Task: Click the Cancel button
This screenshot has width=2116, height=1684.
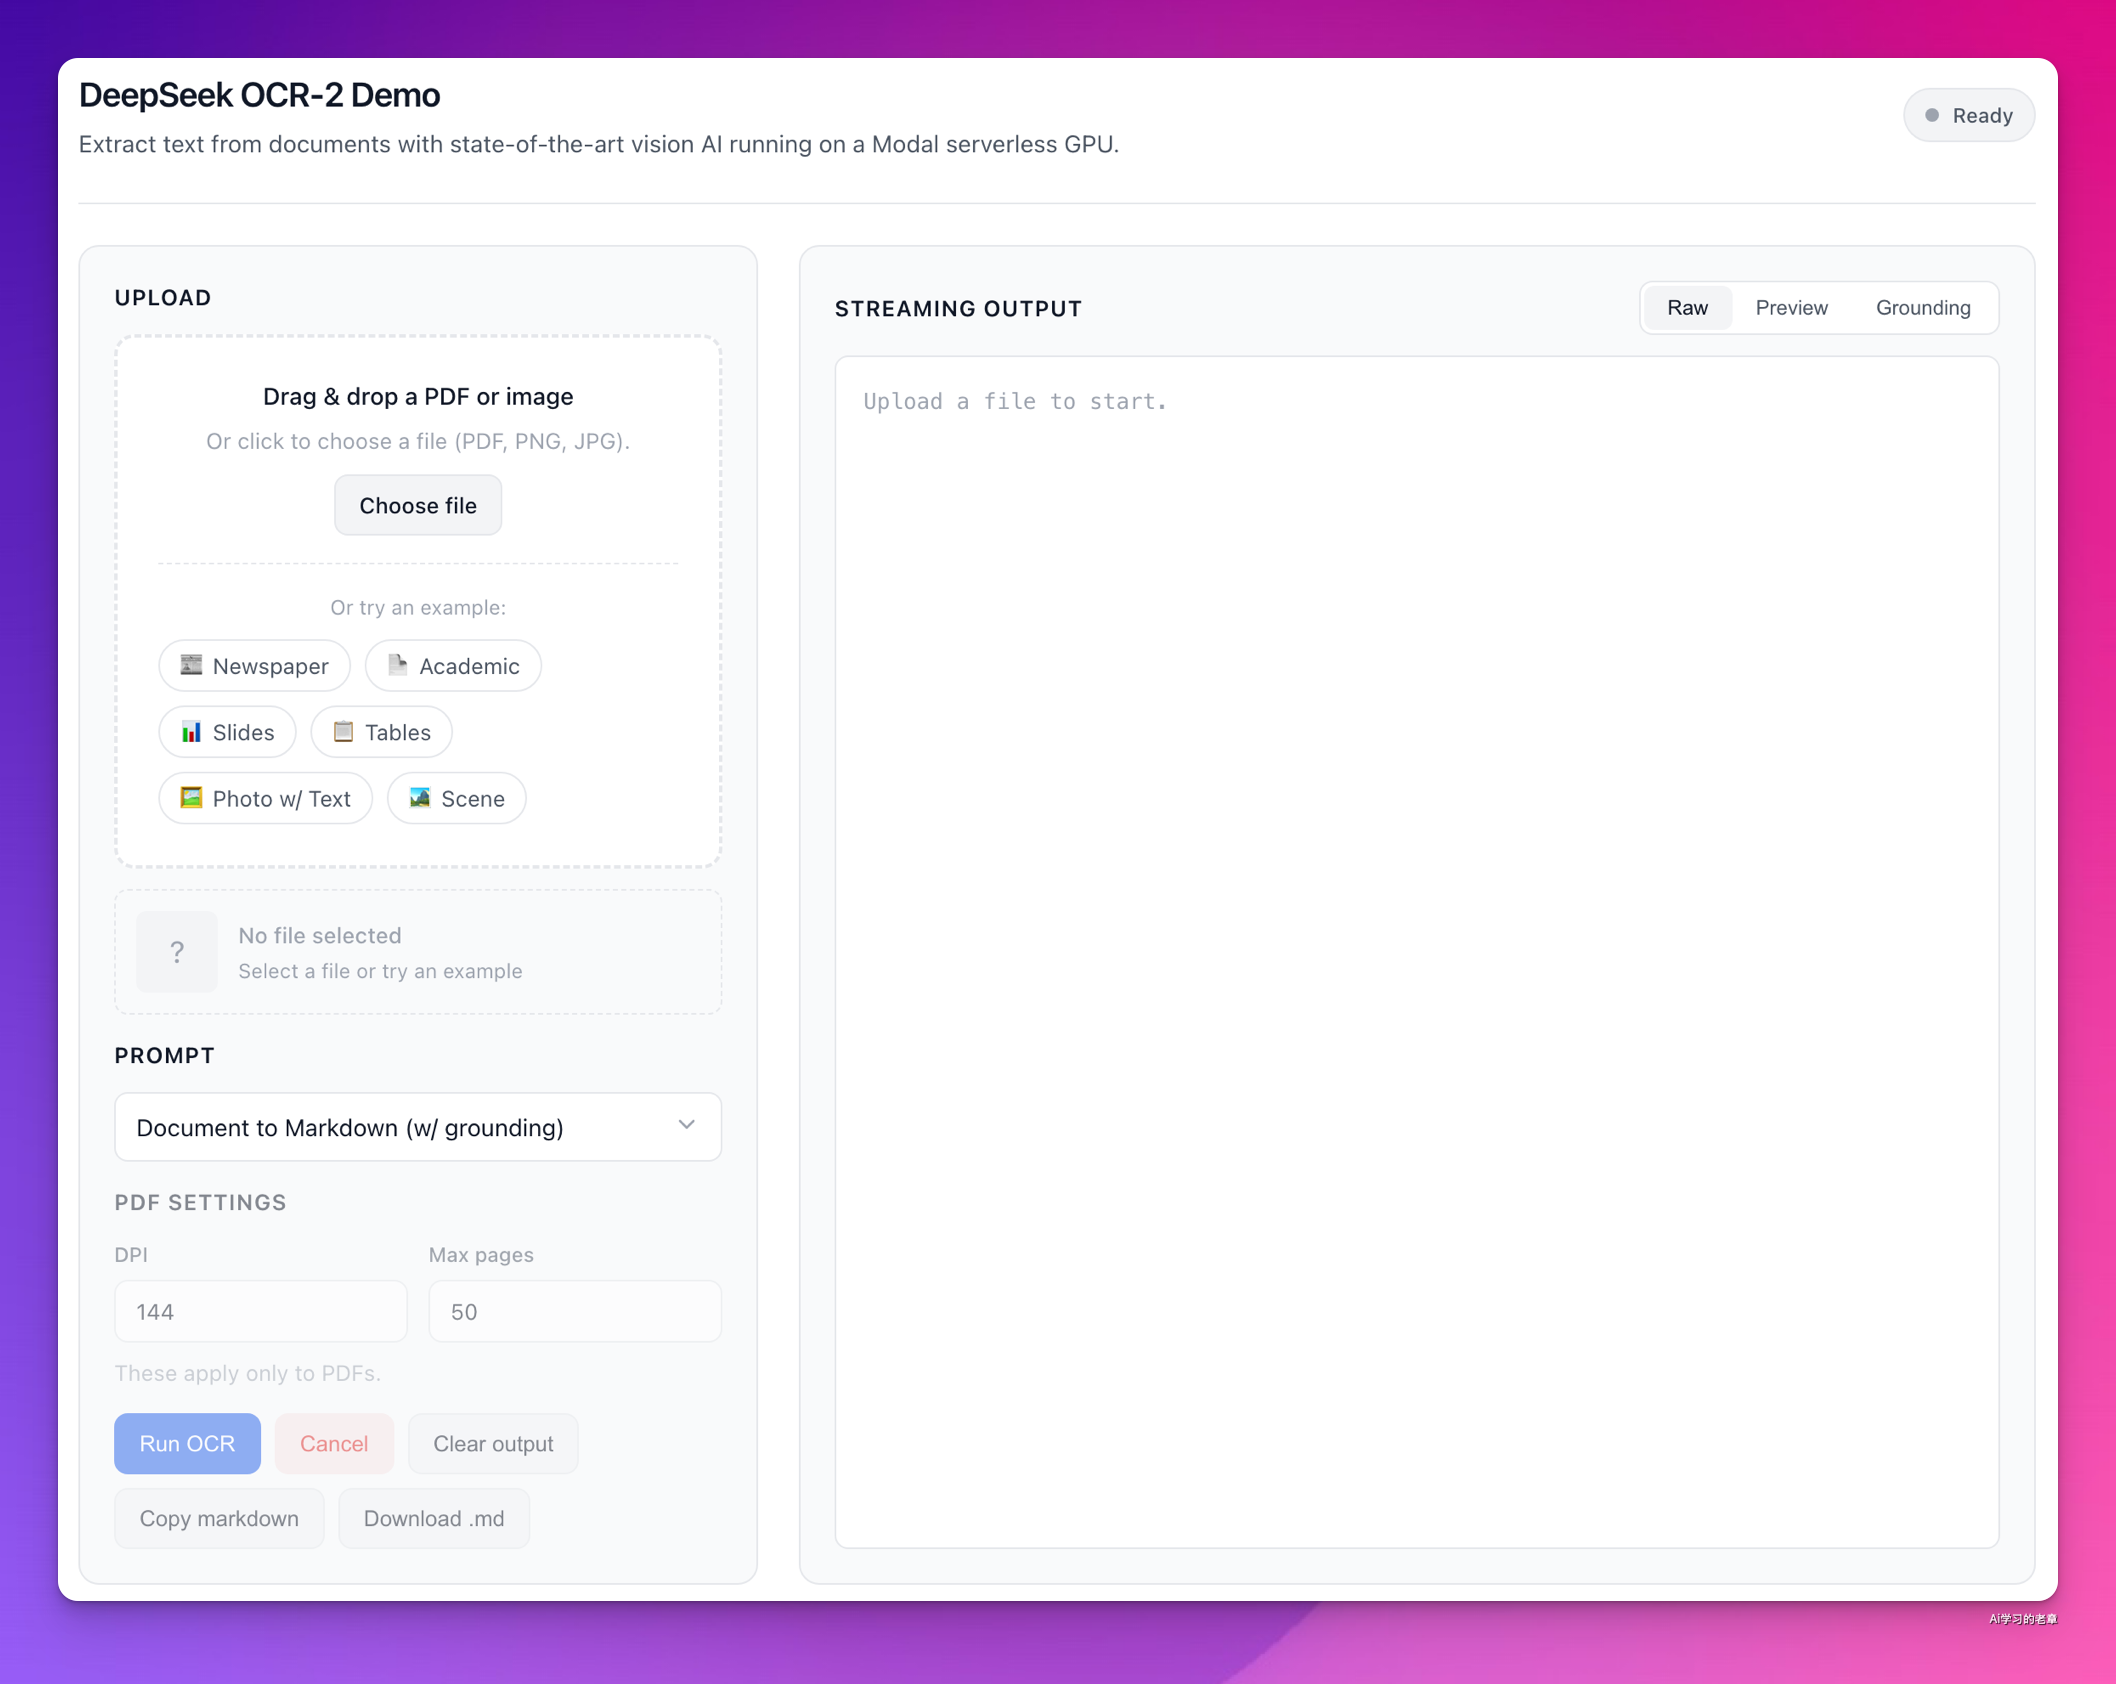Action: click(334, 1443)
